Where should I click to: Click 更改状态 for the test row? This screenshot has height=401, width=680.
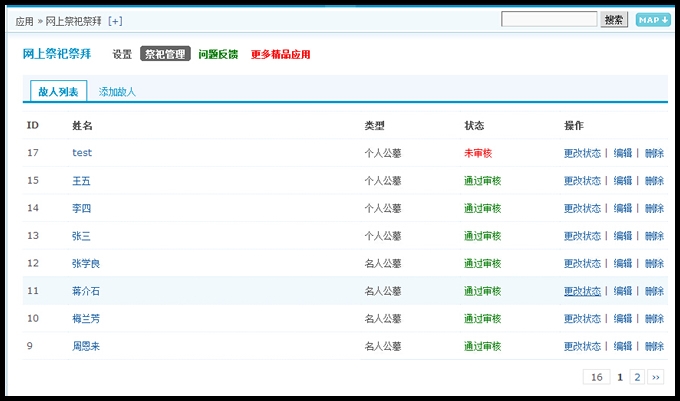tap(582, 153)
